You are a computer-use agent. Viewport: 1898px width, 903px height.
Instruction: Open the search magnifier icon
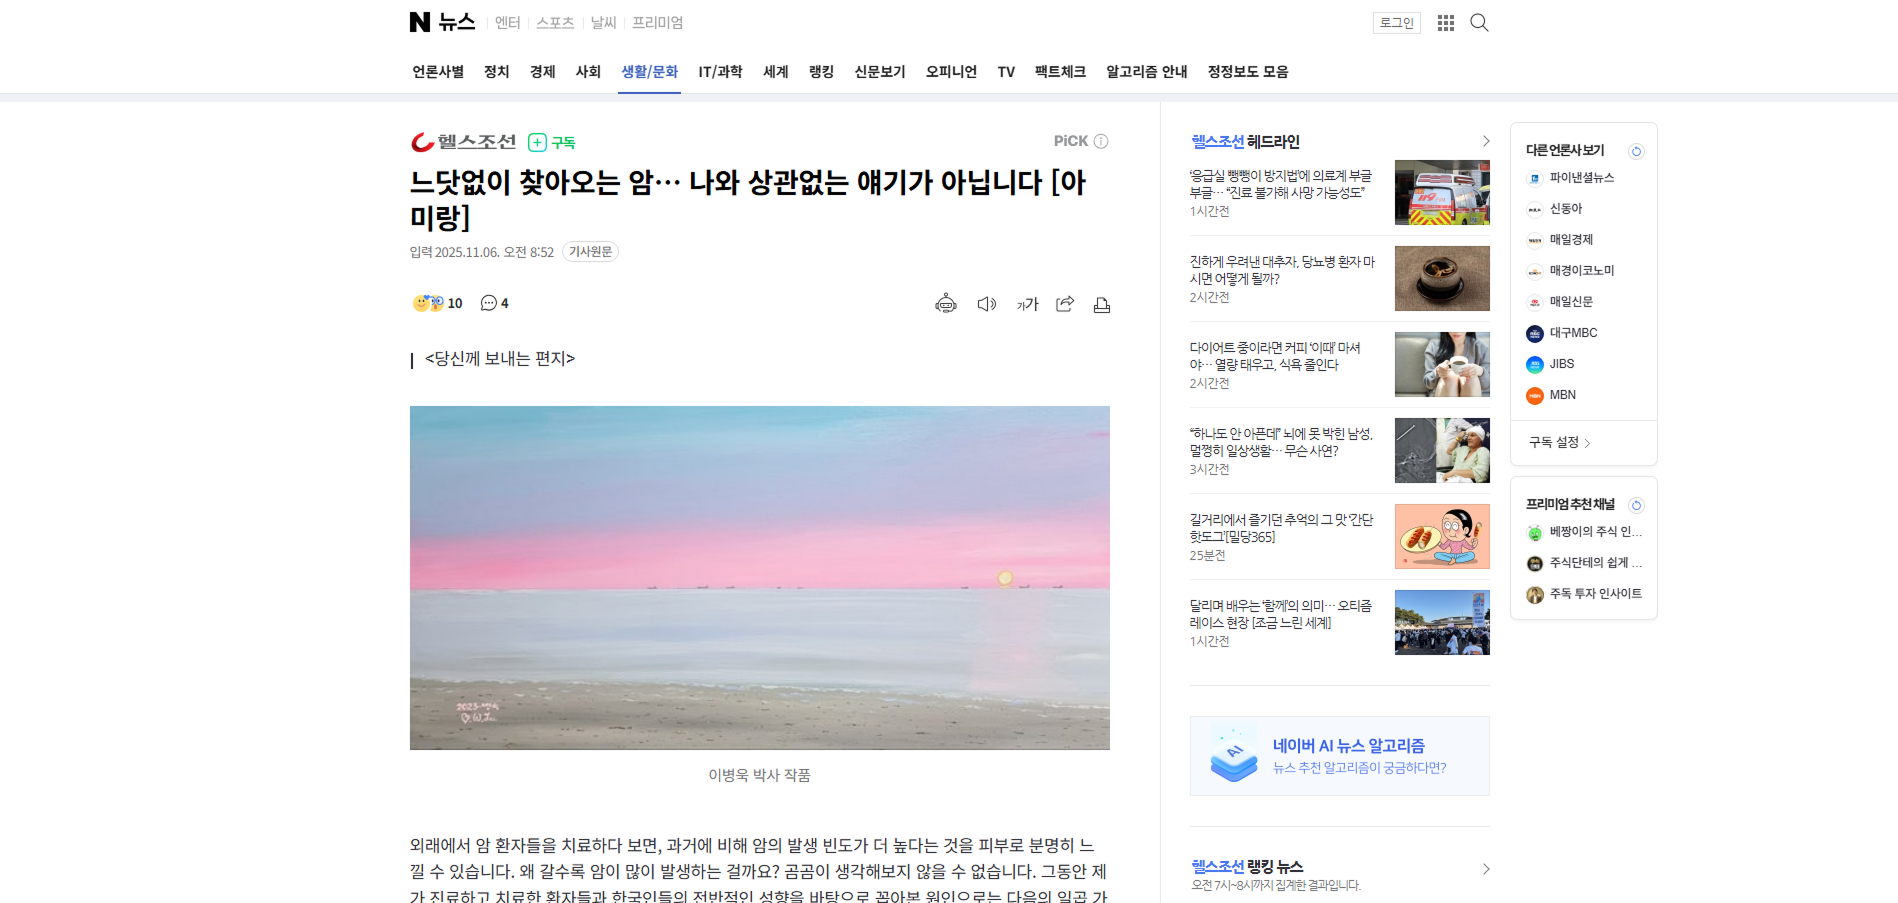point(1479,22)
